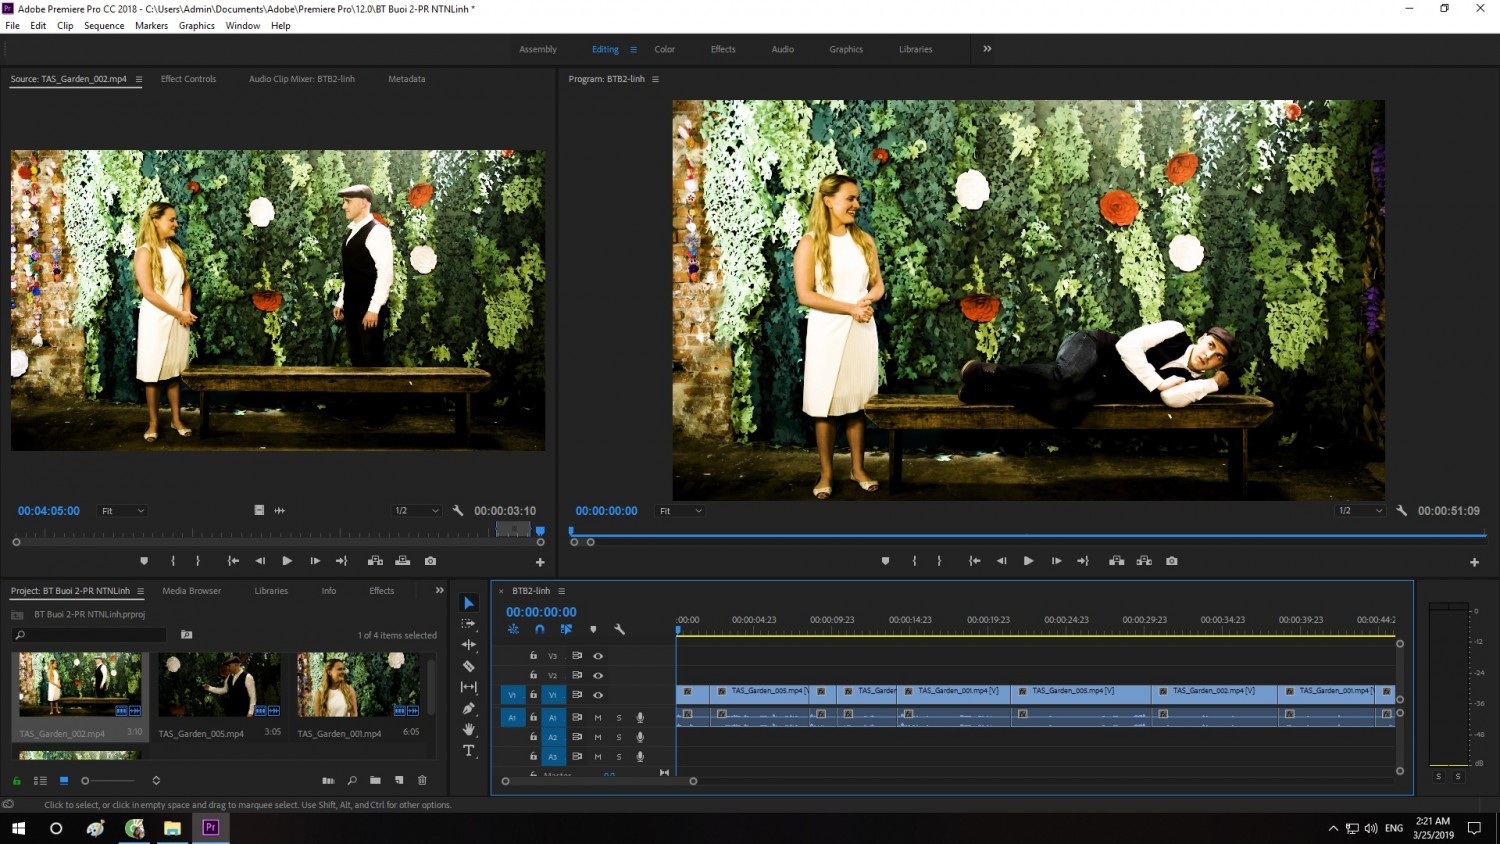Select the Slip tool

pos(468,687)
